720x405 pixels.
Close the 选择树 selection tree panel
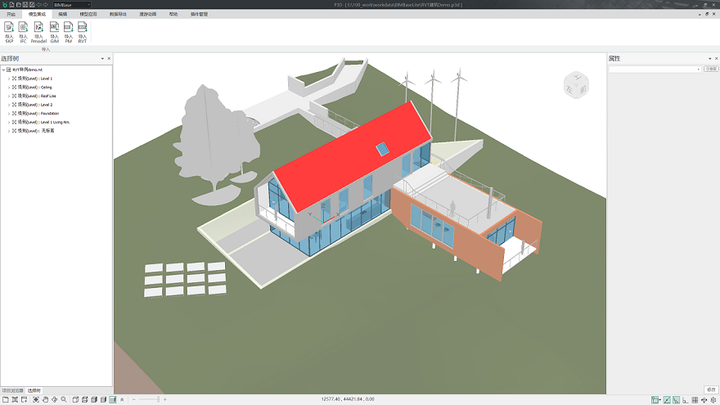[109, 58]
